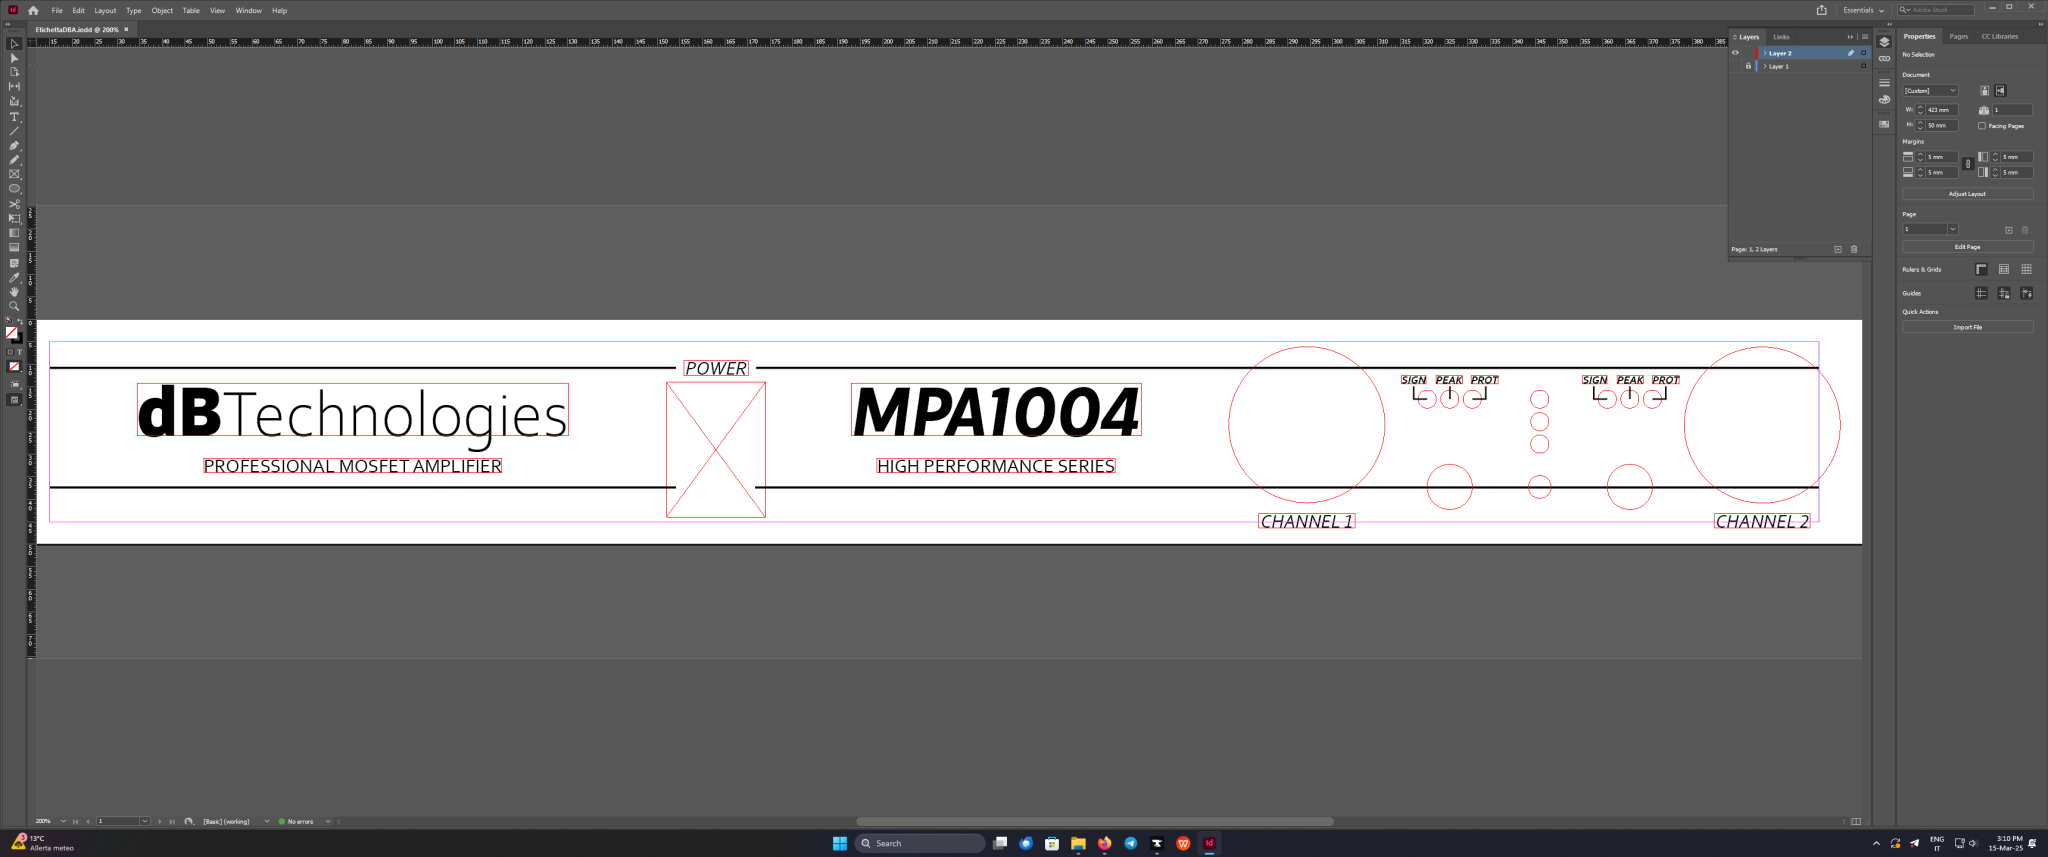Toggle show guides button

click(1981, 293)
